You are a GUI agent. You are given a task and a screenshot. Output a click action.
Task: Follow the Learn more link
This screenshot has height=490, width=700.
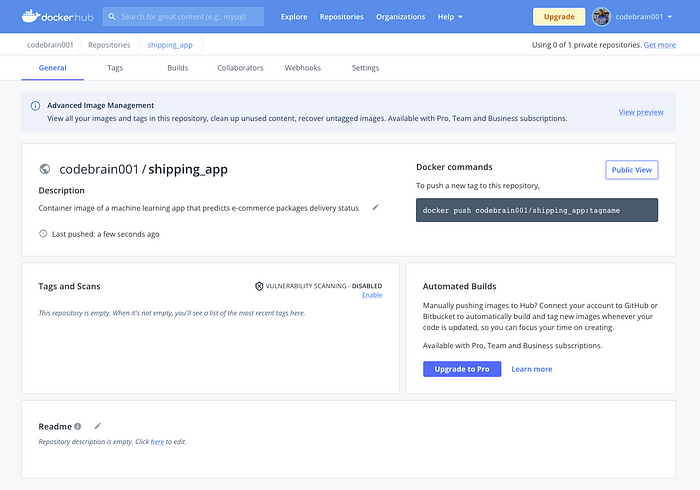coord(532,369)
